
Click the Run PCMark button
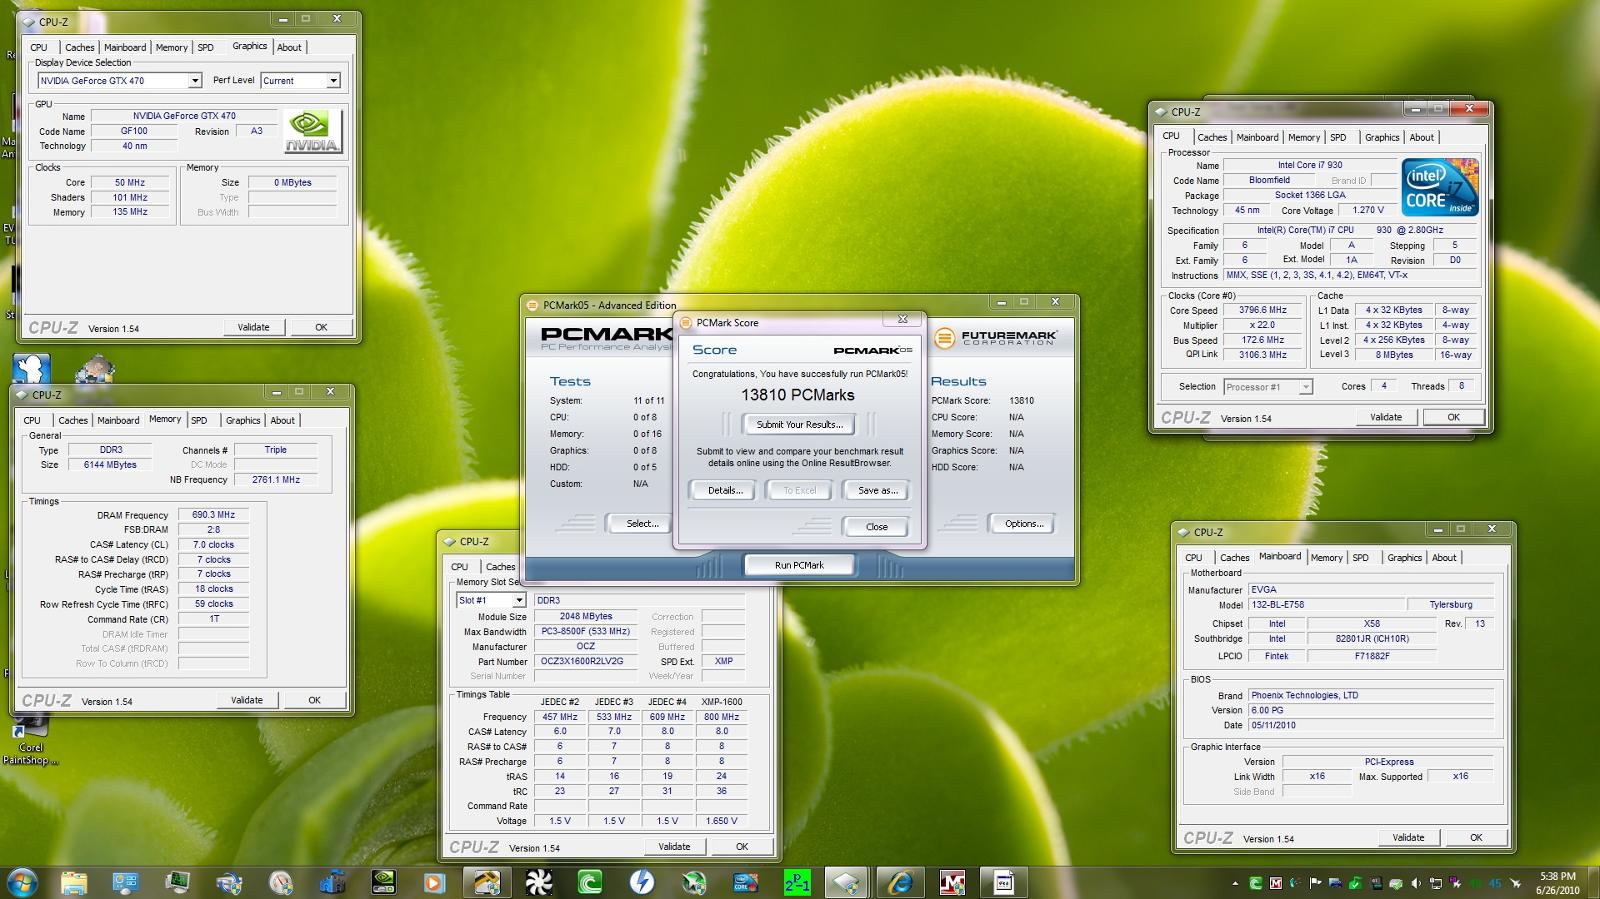point(799,565)
